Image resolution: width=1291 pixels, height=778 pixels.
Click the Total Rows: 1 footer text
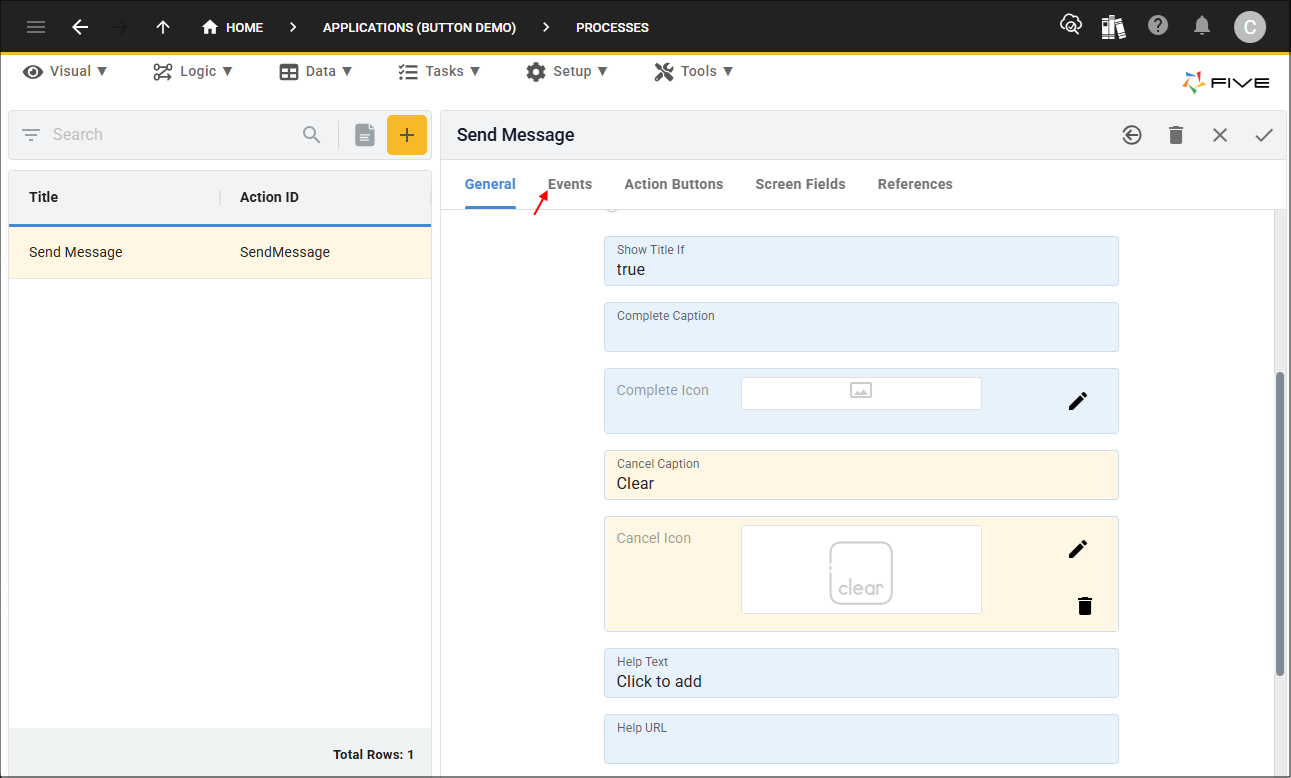pyautogui.click(x=373, y=755)
